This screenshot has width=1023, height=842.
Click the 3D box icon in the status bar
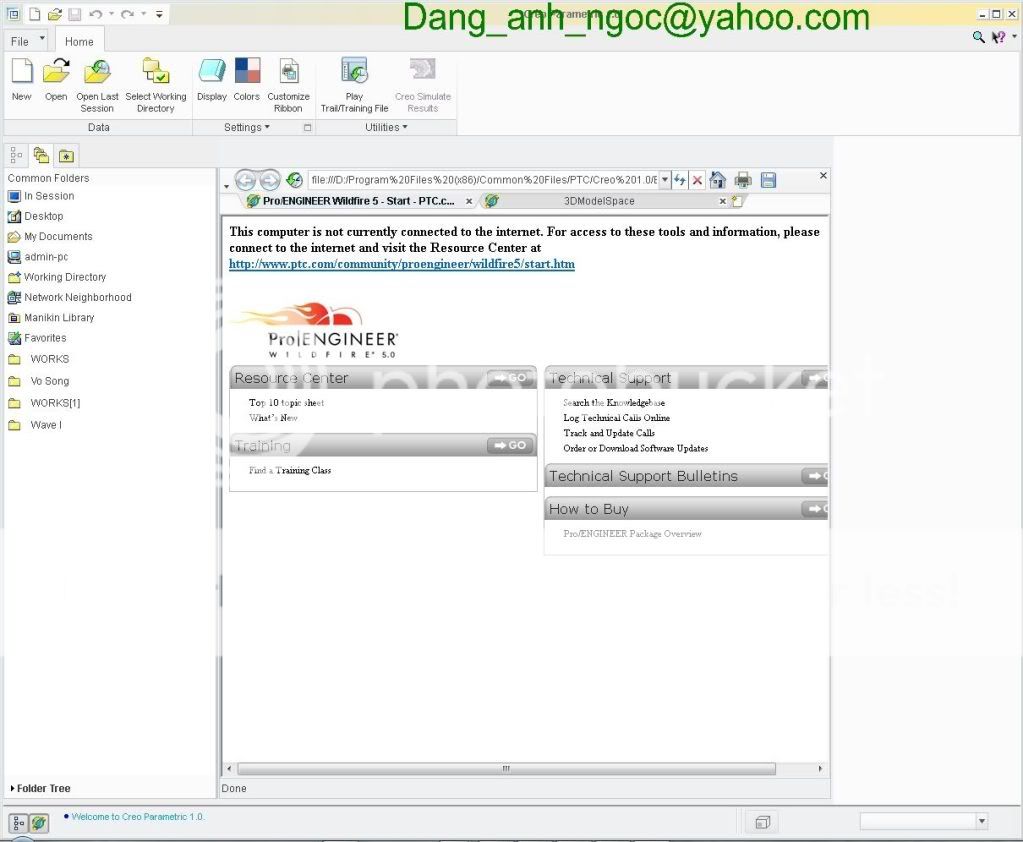click(762, 822)
